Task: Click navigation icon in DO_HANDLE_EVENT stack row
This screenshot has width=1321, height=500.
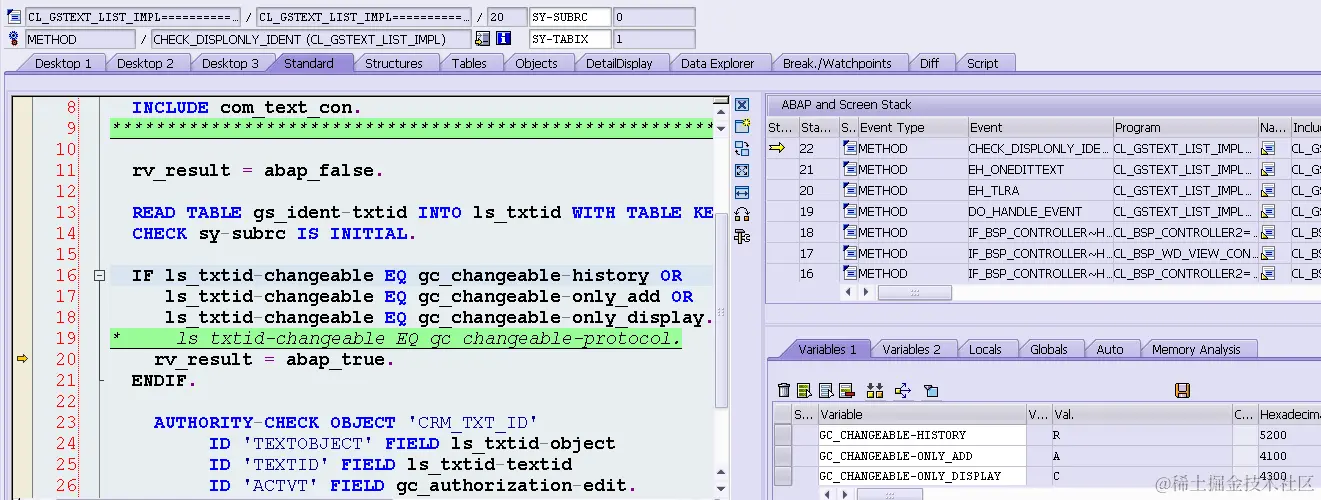Action: pyautogui.click(x=1268, y=211)
